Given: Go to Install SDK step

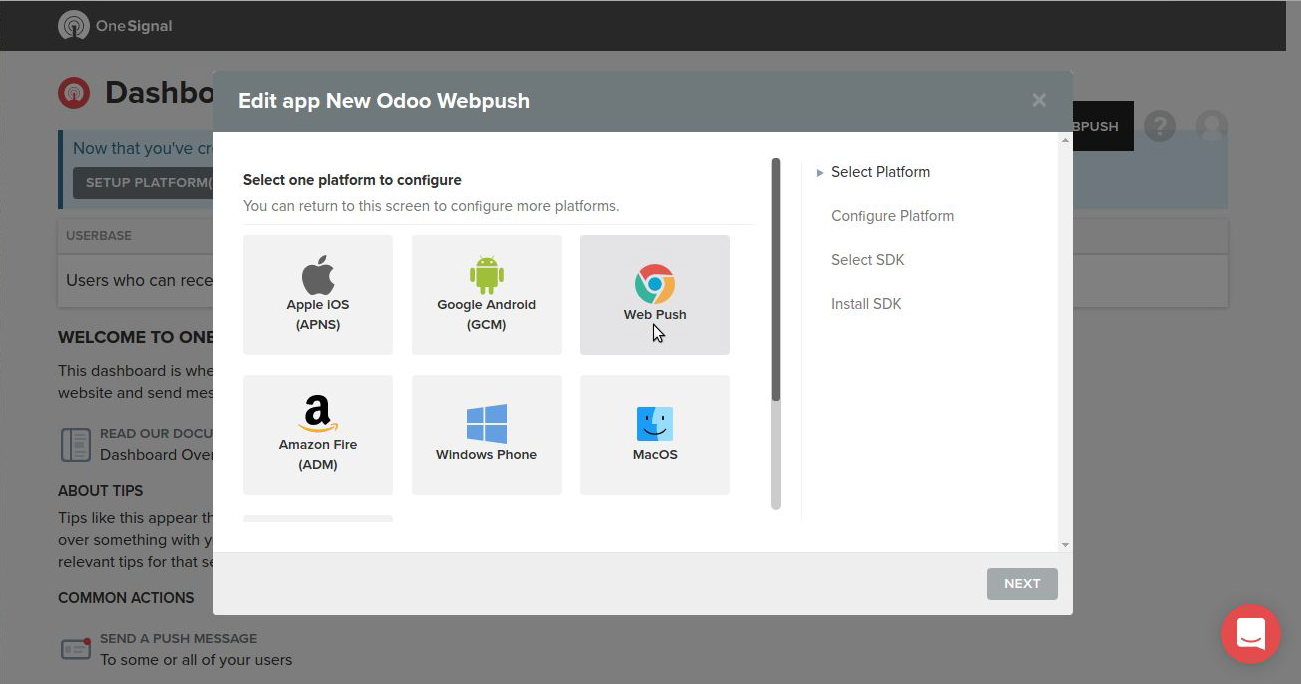Looking at the screenshot, I should click(x=866, y=304).
